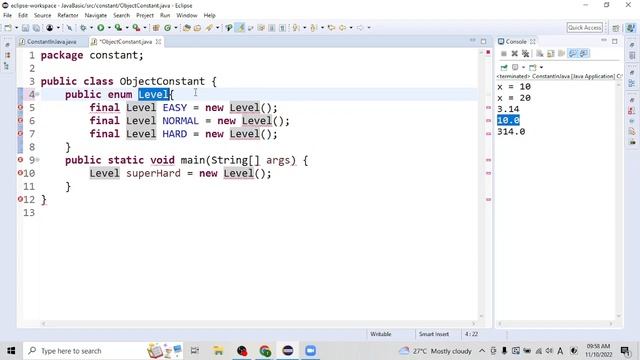This screenshot has height=360, width=640.
Task: Collapse code fold at line 4
Action: click(38, 94)
